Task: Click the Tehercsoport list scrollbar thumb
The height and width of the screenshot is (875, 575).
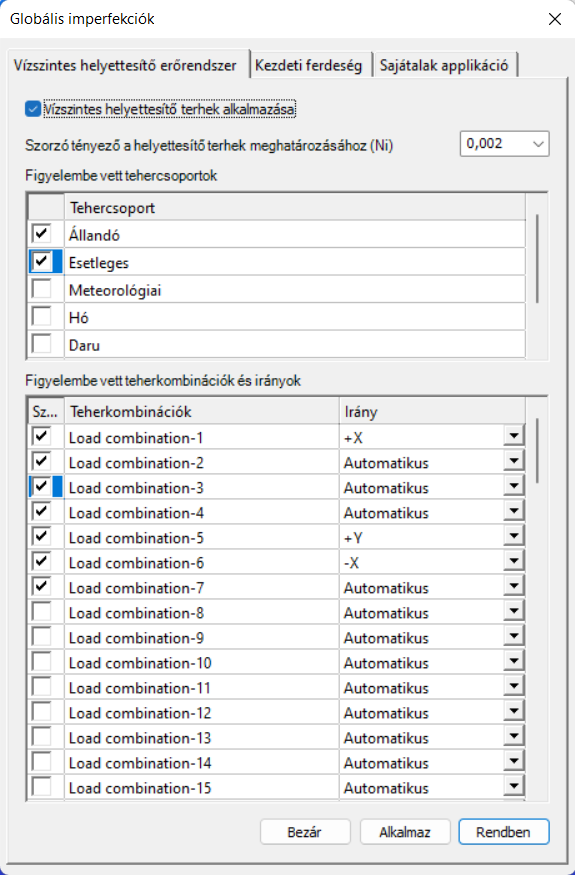Action: (x=537, y=259)
